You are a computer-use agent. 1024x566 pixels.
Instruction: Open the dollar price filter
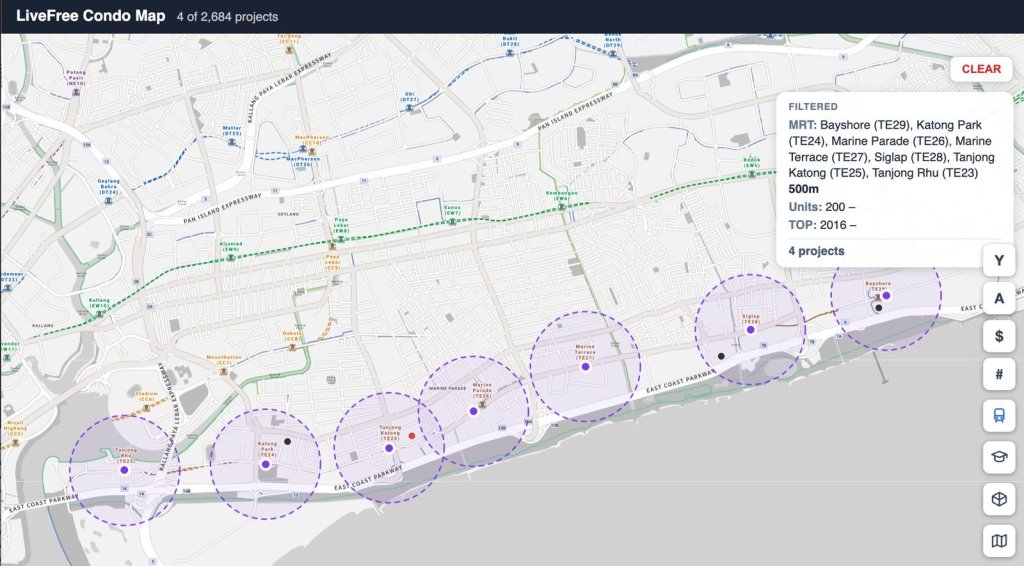click(x=999, y=336)
